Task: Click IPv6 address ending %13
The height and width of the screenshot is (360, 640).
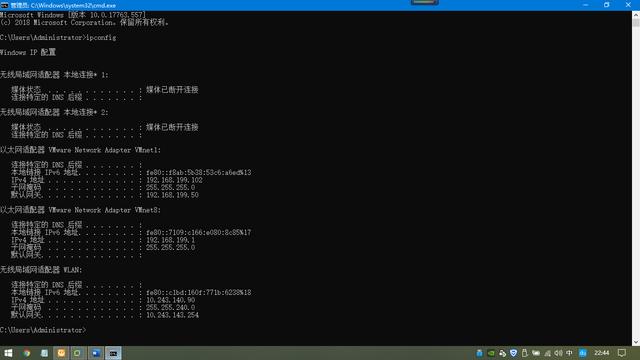Action: pos(199,173)
